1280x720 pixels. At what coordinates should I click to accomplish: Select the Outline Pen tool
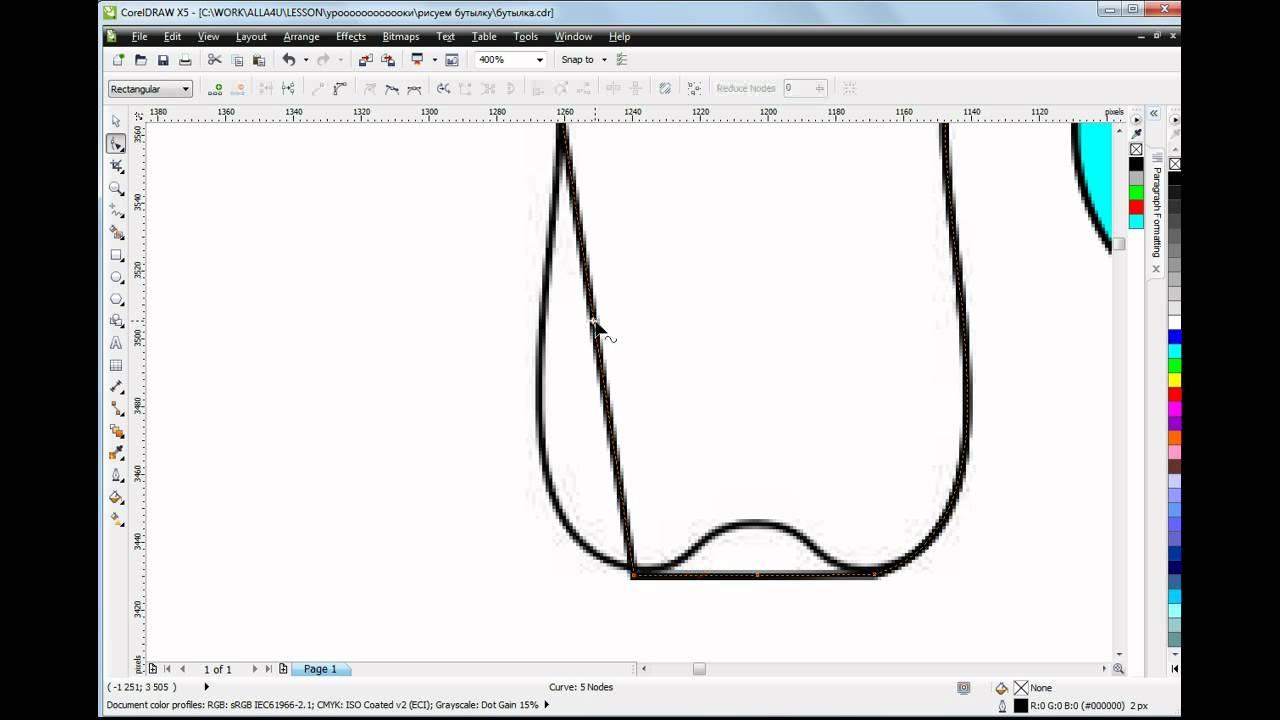click(x=116, y=475)
